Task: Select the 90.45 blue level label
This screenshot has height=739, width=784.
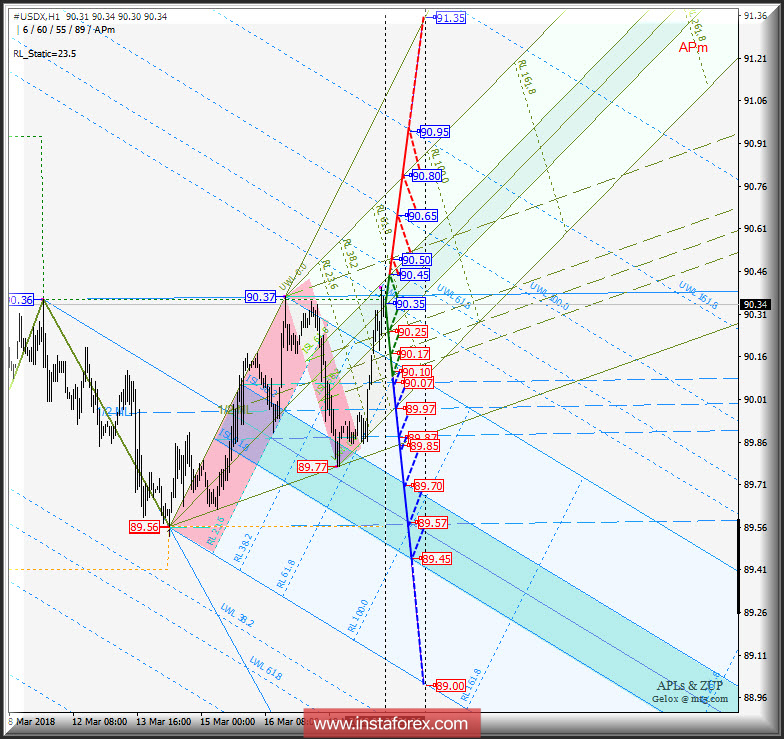Action: click(x=414, y=275)
